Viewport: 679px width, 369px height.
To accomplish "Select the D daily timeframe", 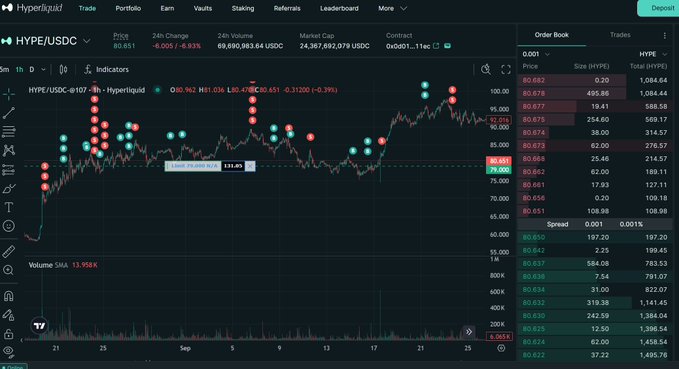I will pos(32,69).
